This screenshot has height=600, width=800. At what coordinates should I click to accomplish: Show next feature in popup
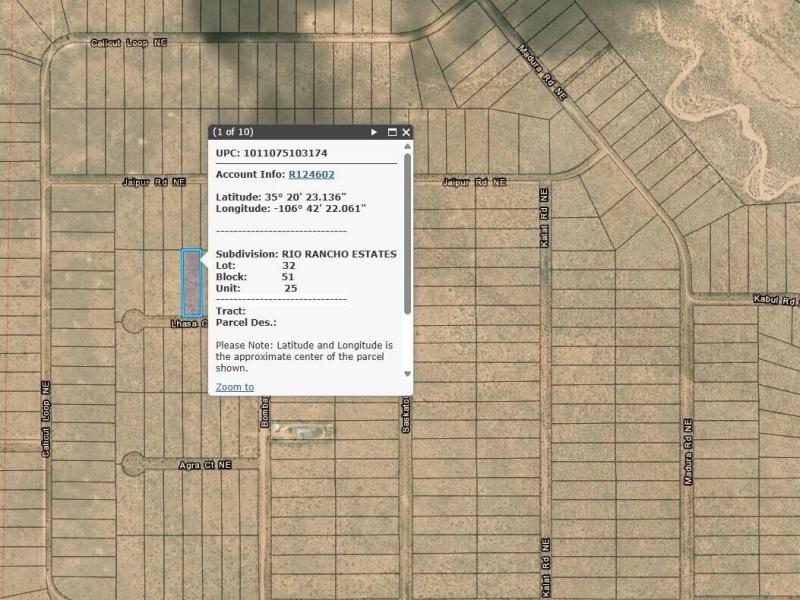tap(375, 132)
